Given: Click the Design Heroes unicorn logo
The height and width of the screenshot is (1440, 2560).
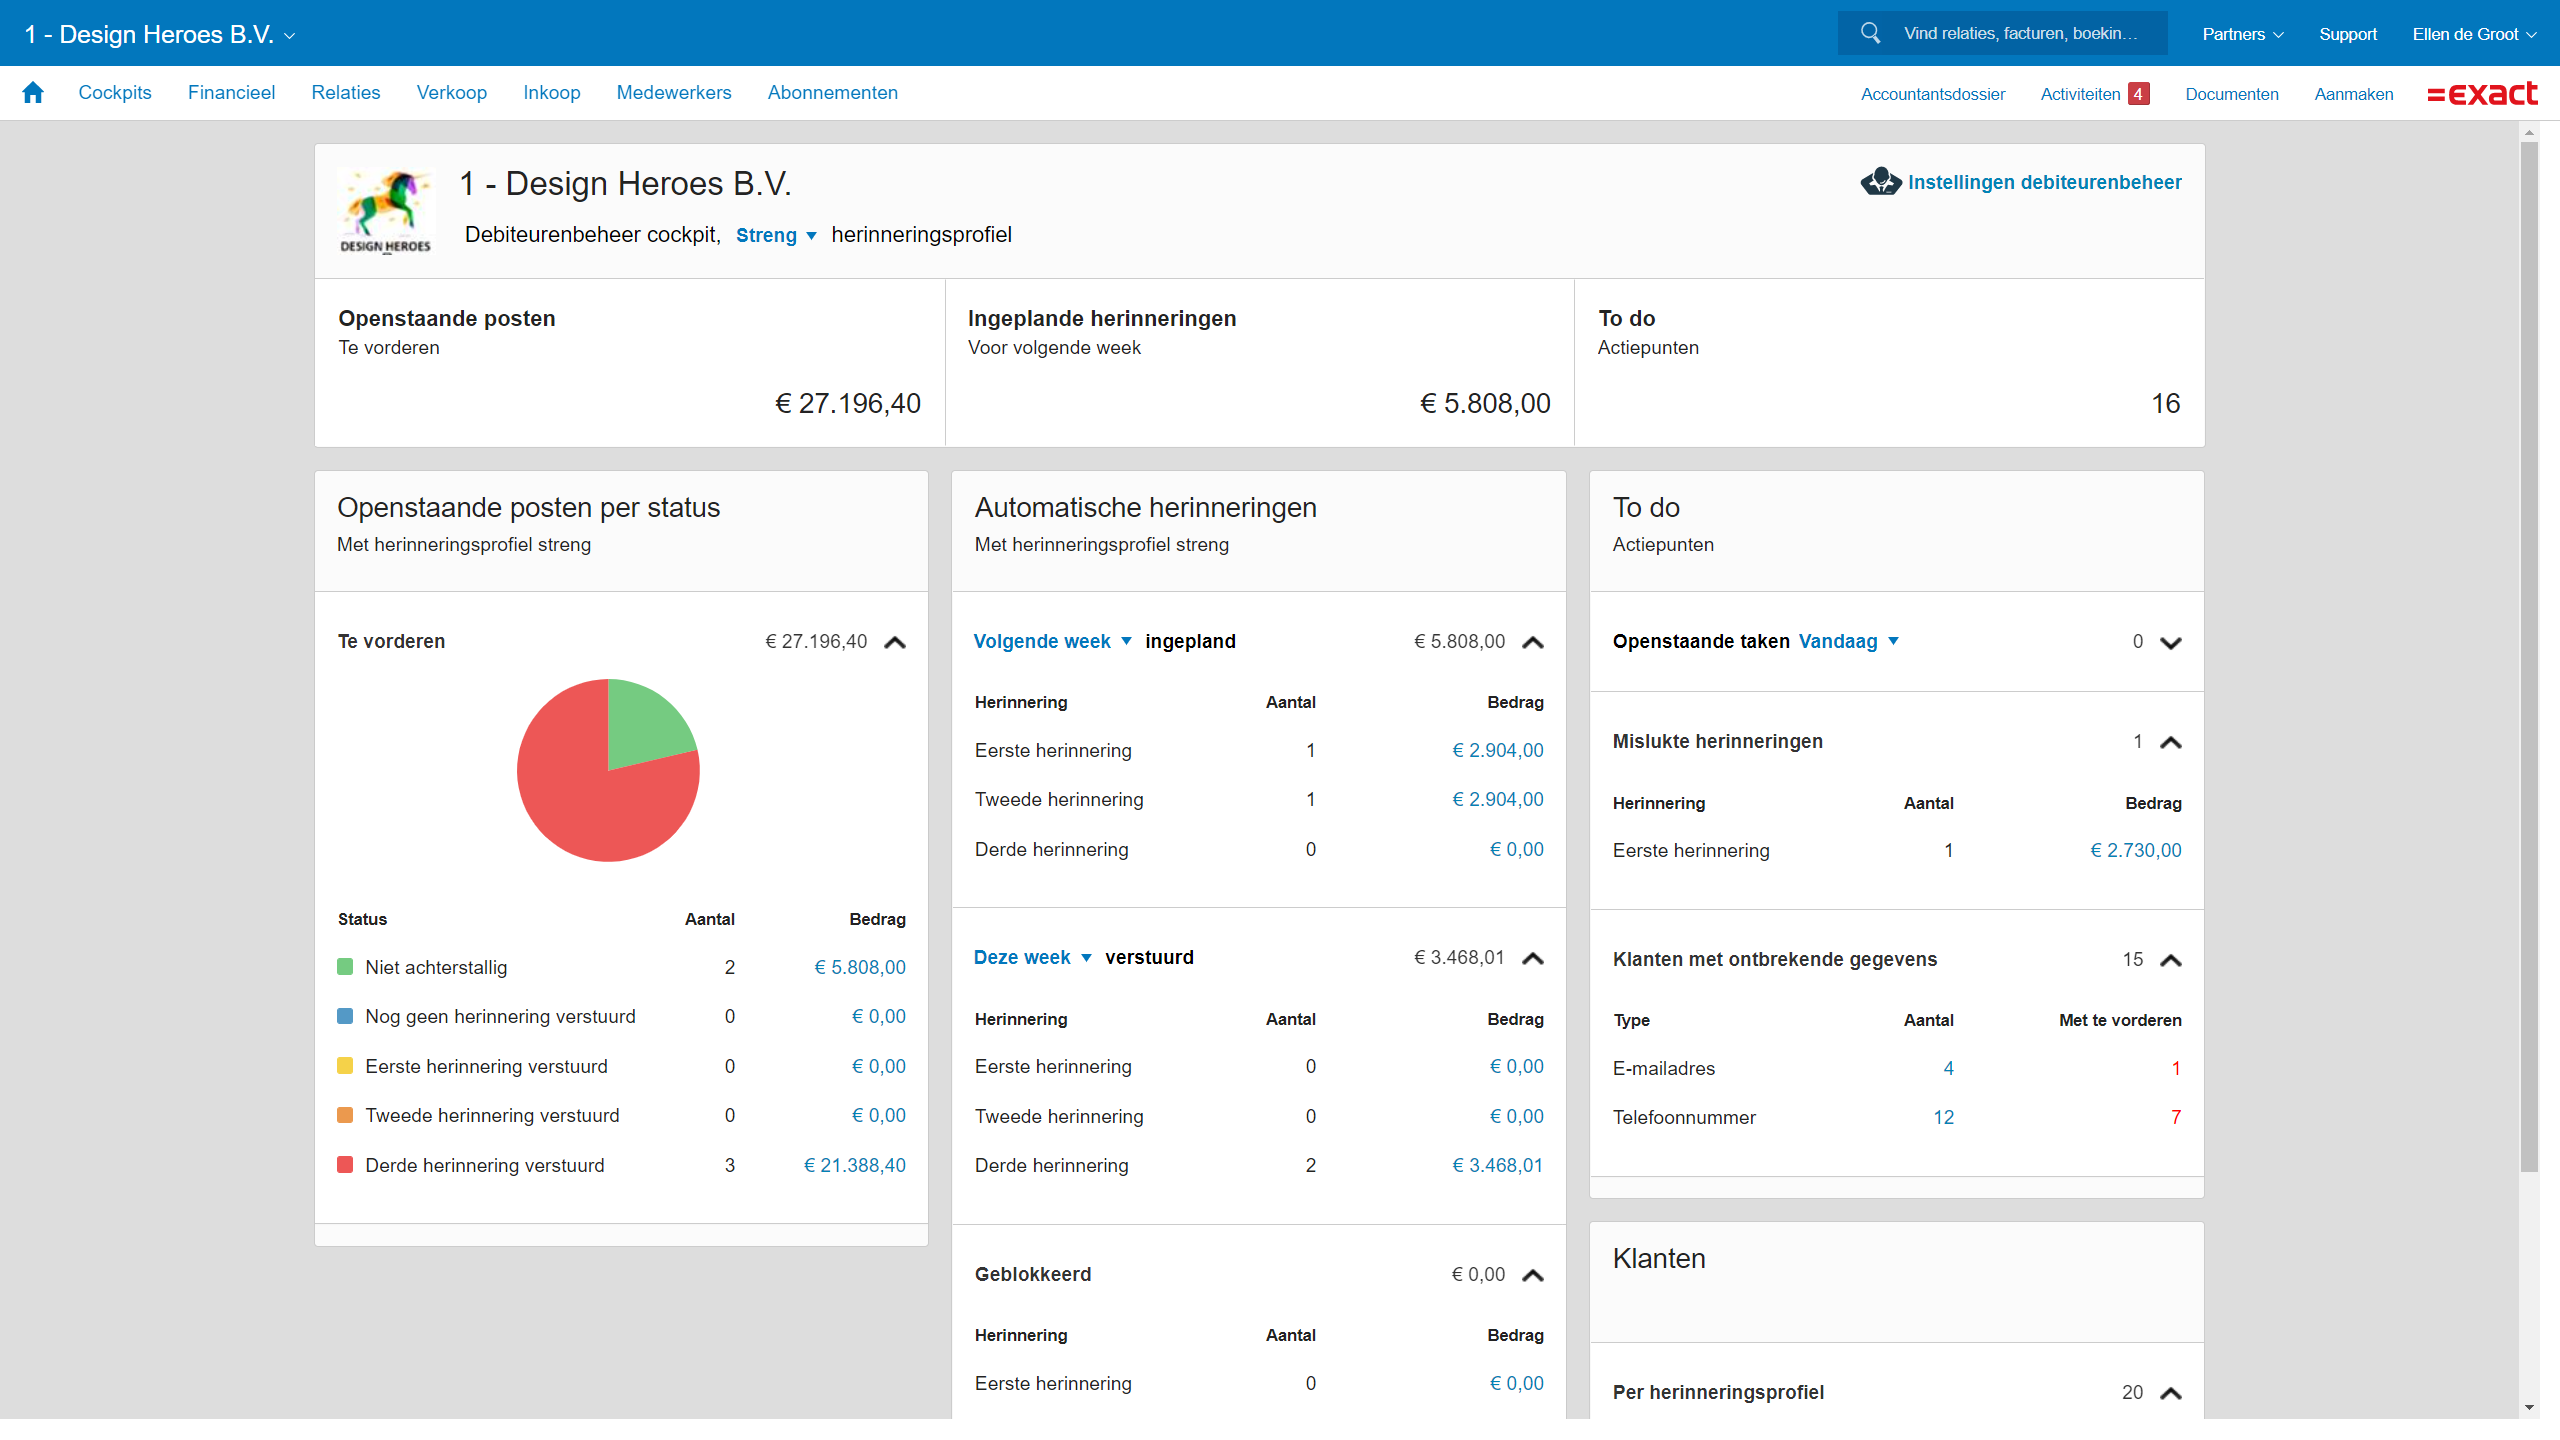Looking at the screenshot, I should [386, 210].
